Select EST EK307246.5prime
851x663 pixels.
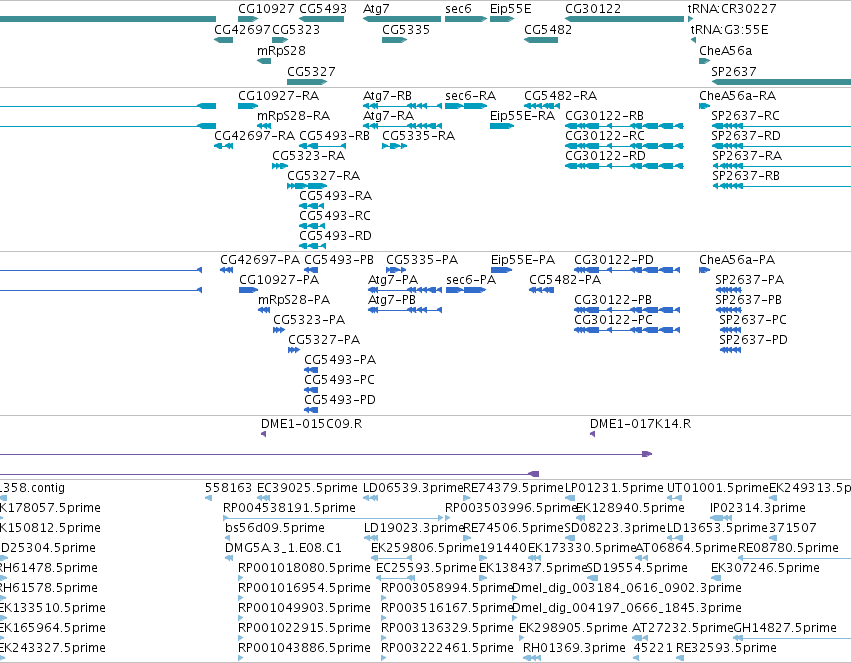click(765, 568)
